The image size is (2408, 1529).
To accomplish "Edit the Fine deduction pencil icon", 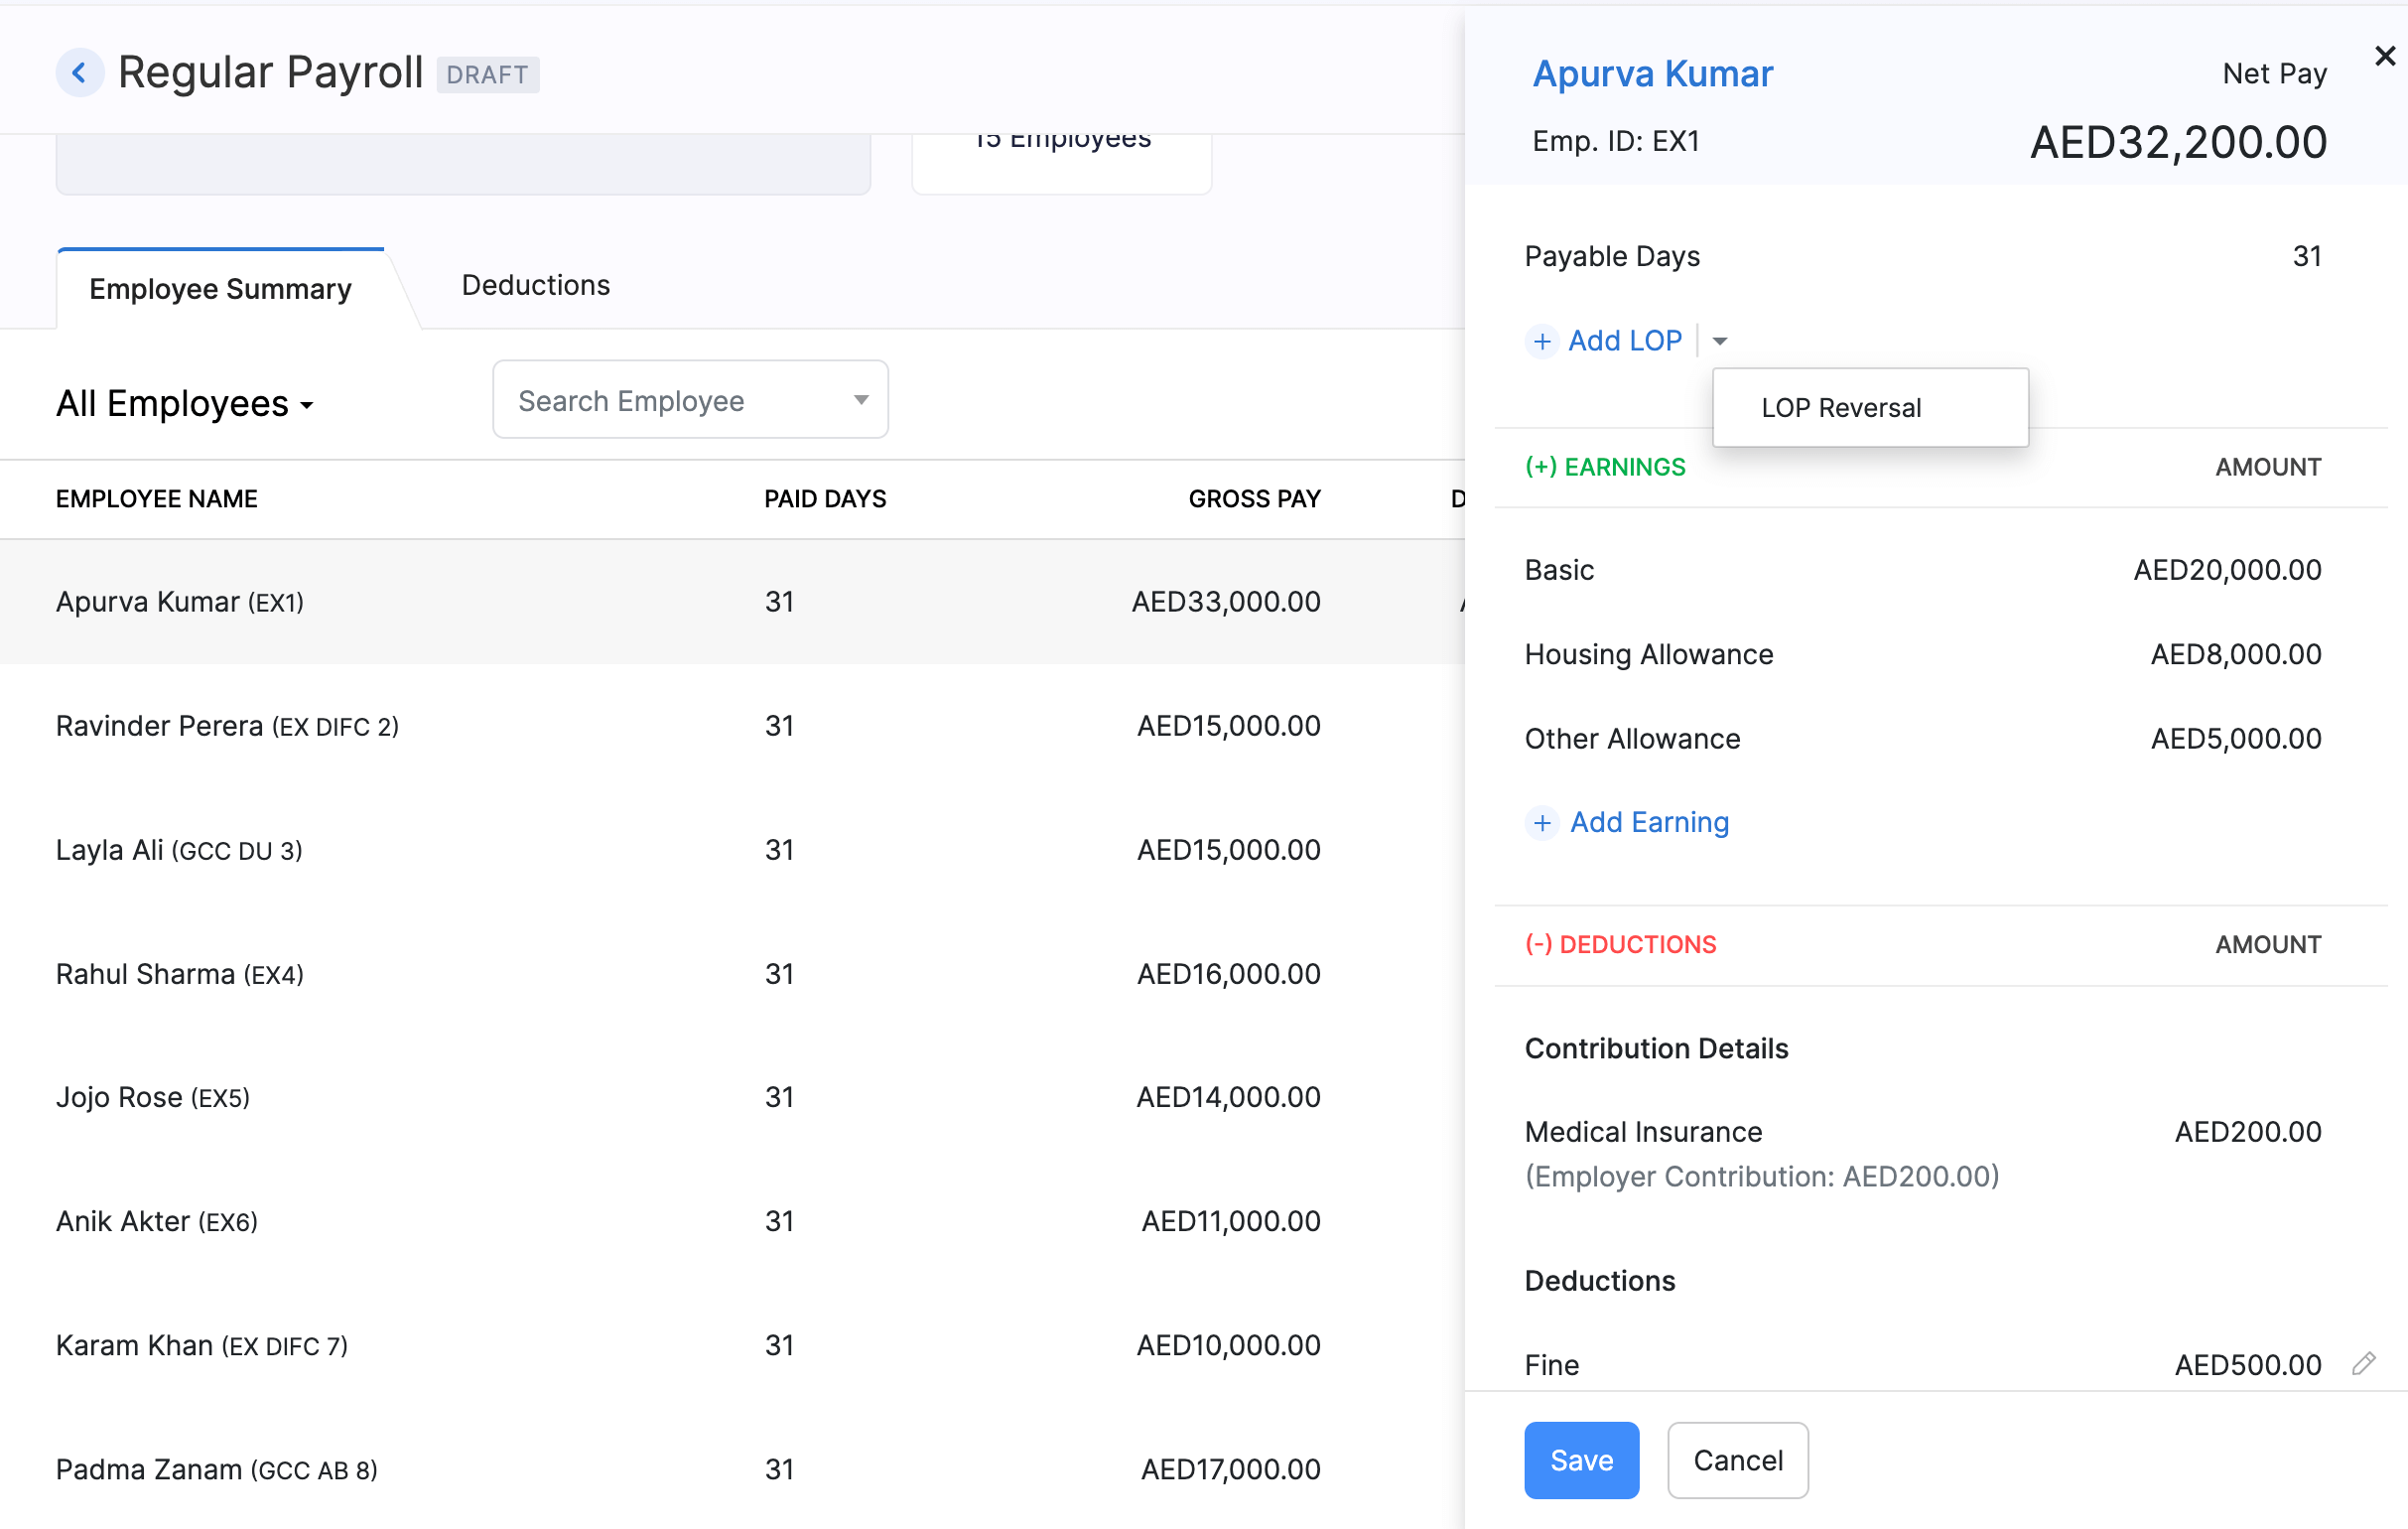I will 2363,1364.
